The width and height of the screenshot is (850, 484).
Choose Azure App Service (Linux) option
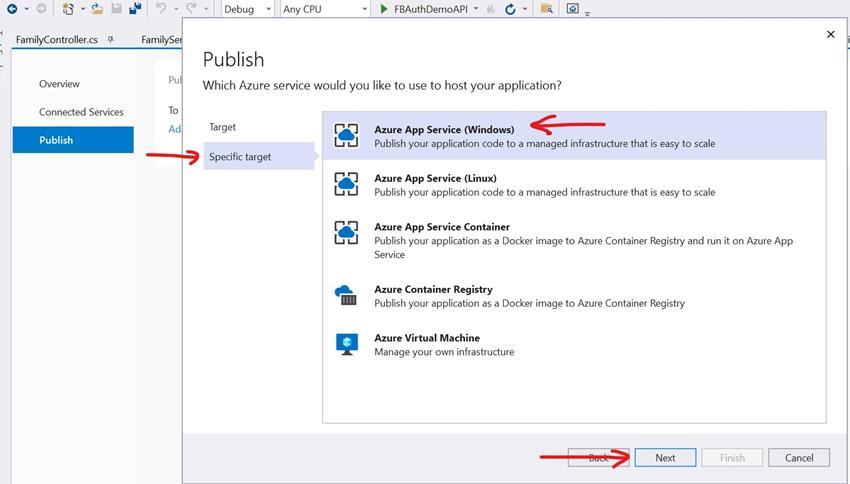point(574,185)
